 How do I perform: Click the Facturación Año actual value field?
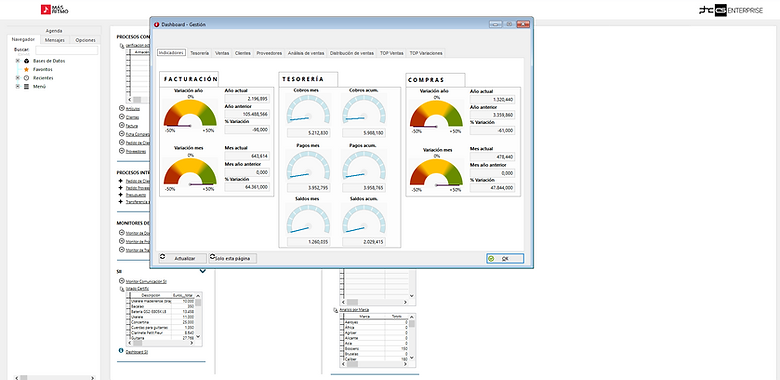coord(247,99)
